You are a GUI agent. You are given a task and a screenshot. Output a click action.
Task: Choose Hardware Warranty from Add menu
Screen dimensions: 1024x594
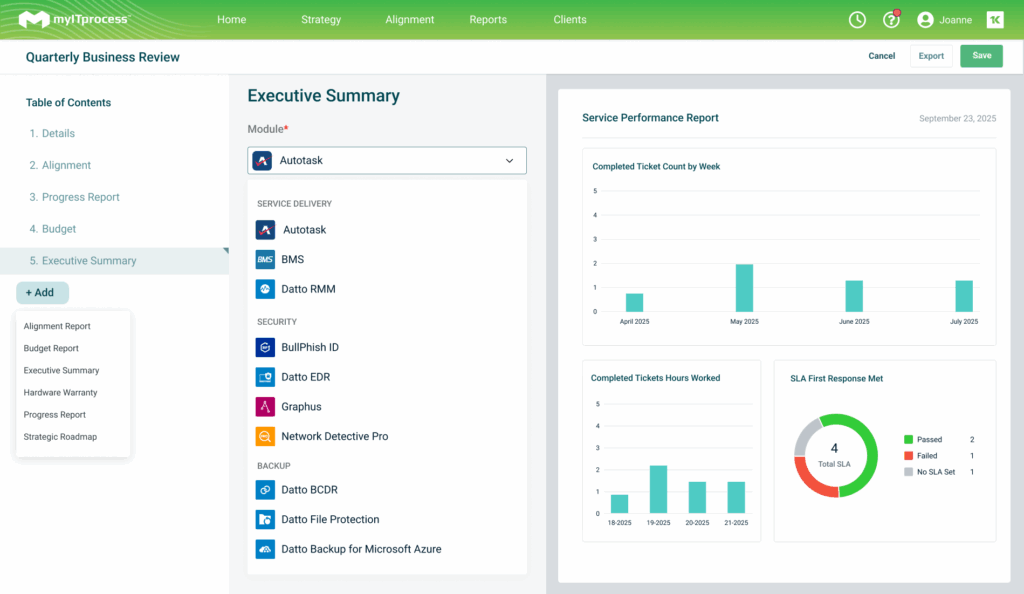pos(61,393)
